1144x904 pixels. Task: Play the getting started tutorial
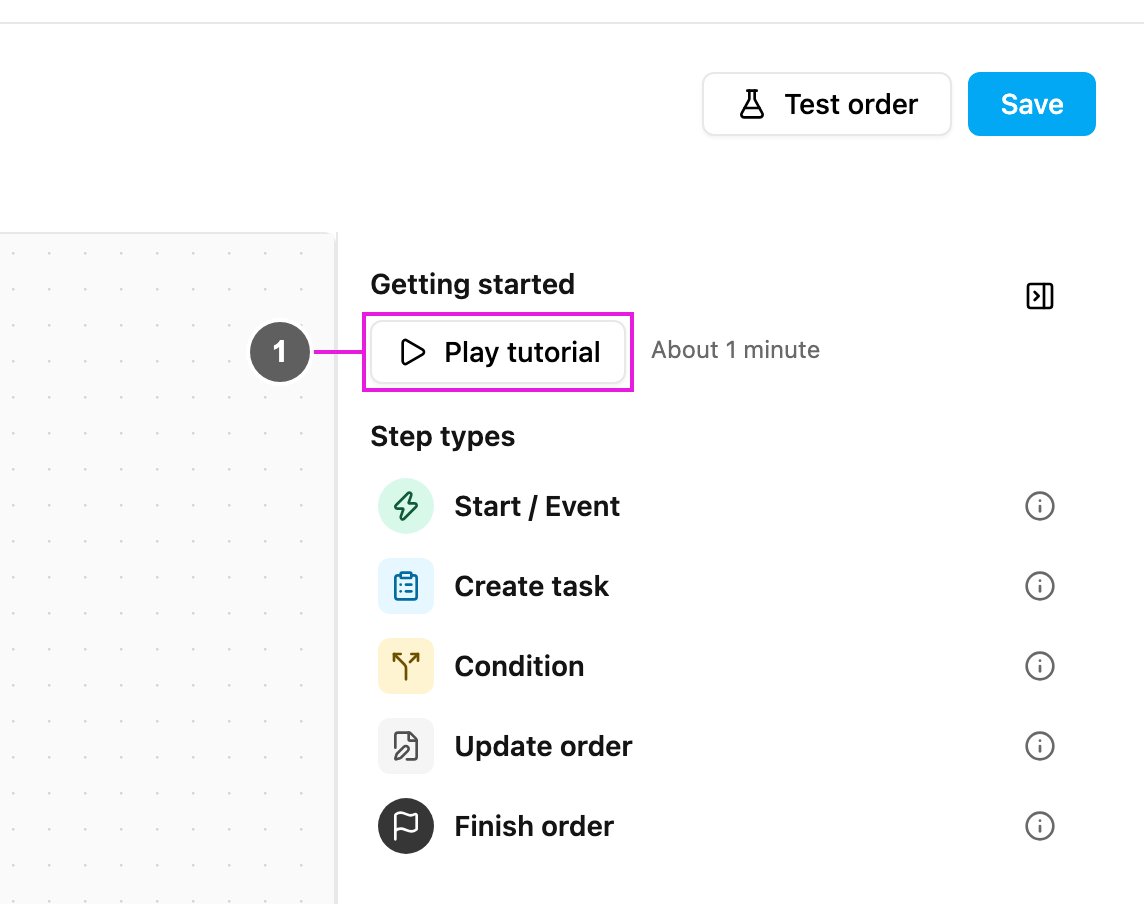pos(498,352)
